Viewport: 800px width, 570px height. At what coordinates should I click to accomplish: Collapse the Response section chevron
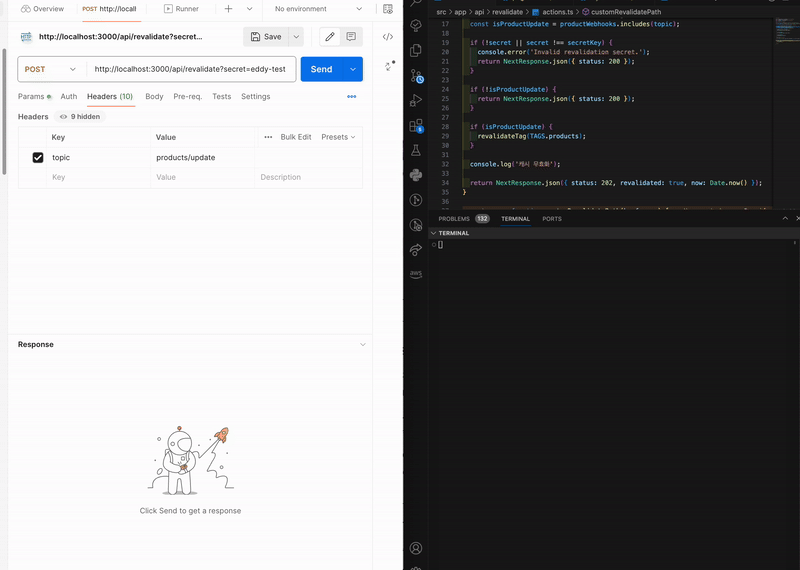[362, 344]
